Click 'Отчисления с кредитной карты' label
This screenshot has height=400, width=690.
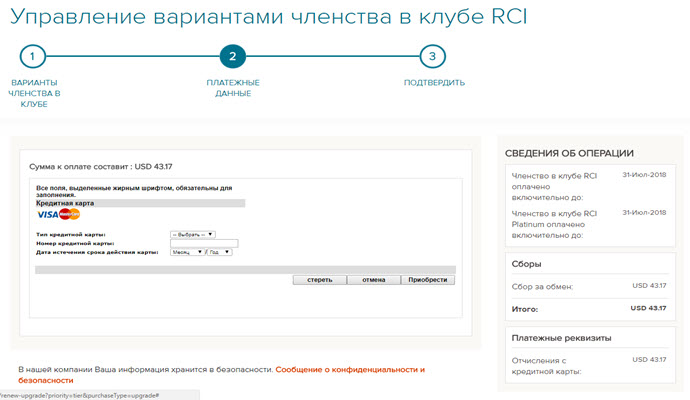(x=547, y=366)
